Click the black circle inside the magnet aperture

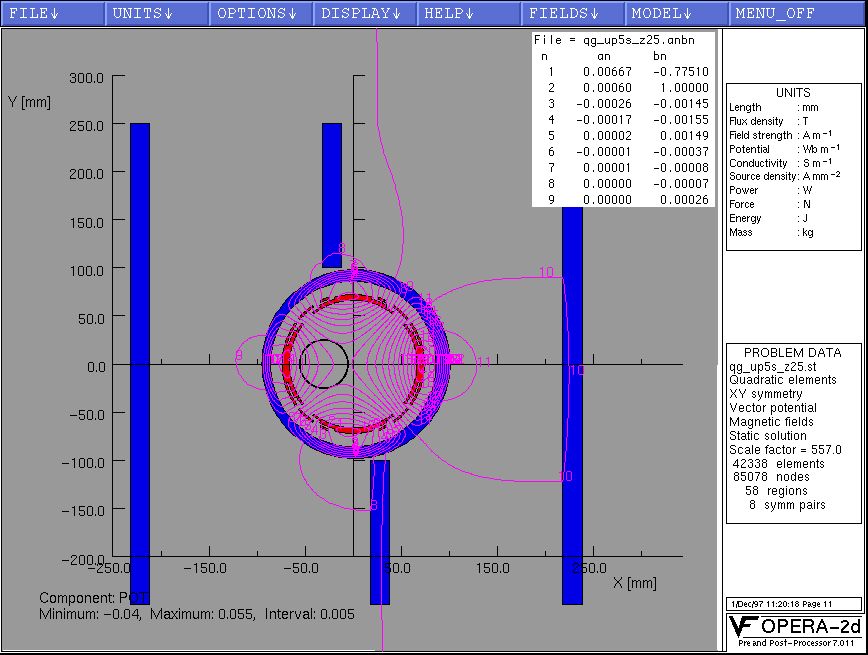click(x=324, y=364)
